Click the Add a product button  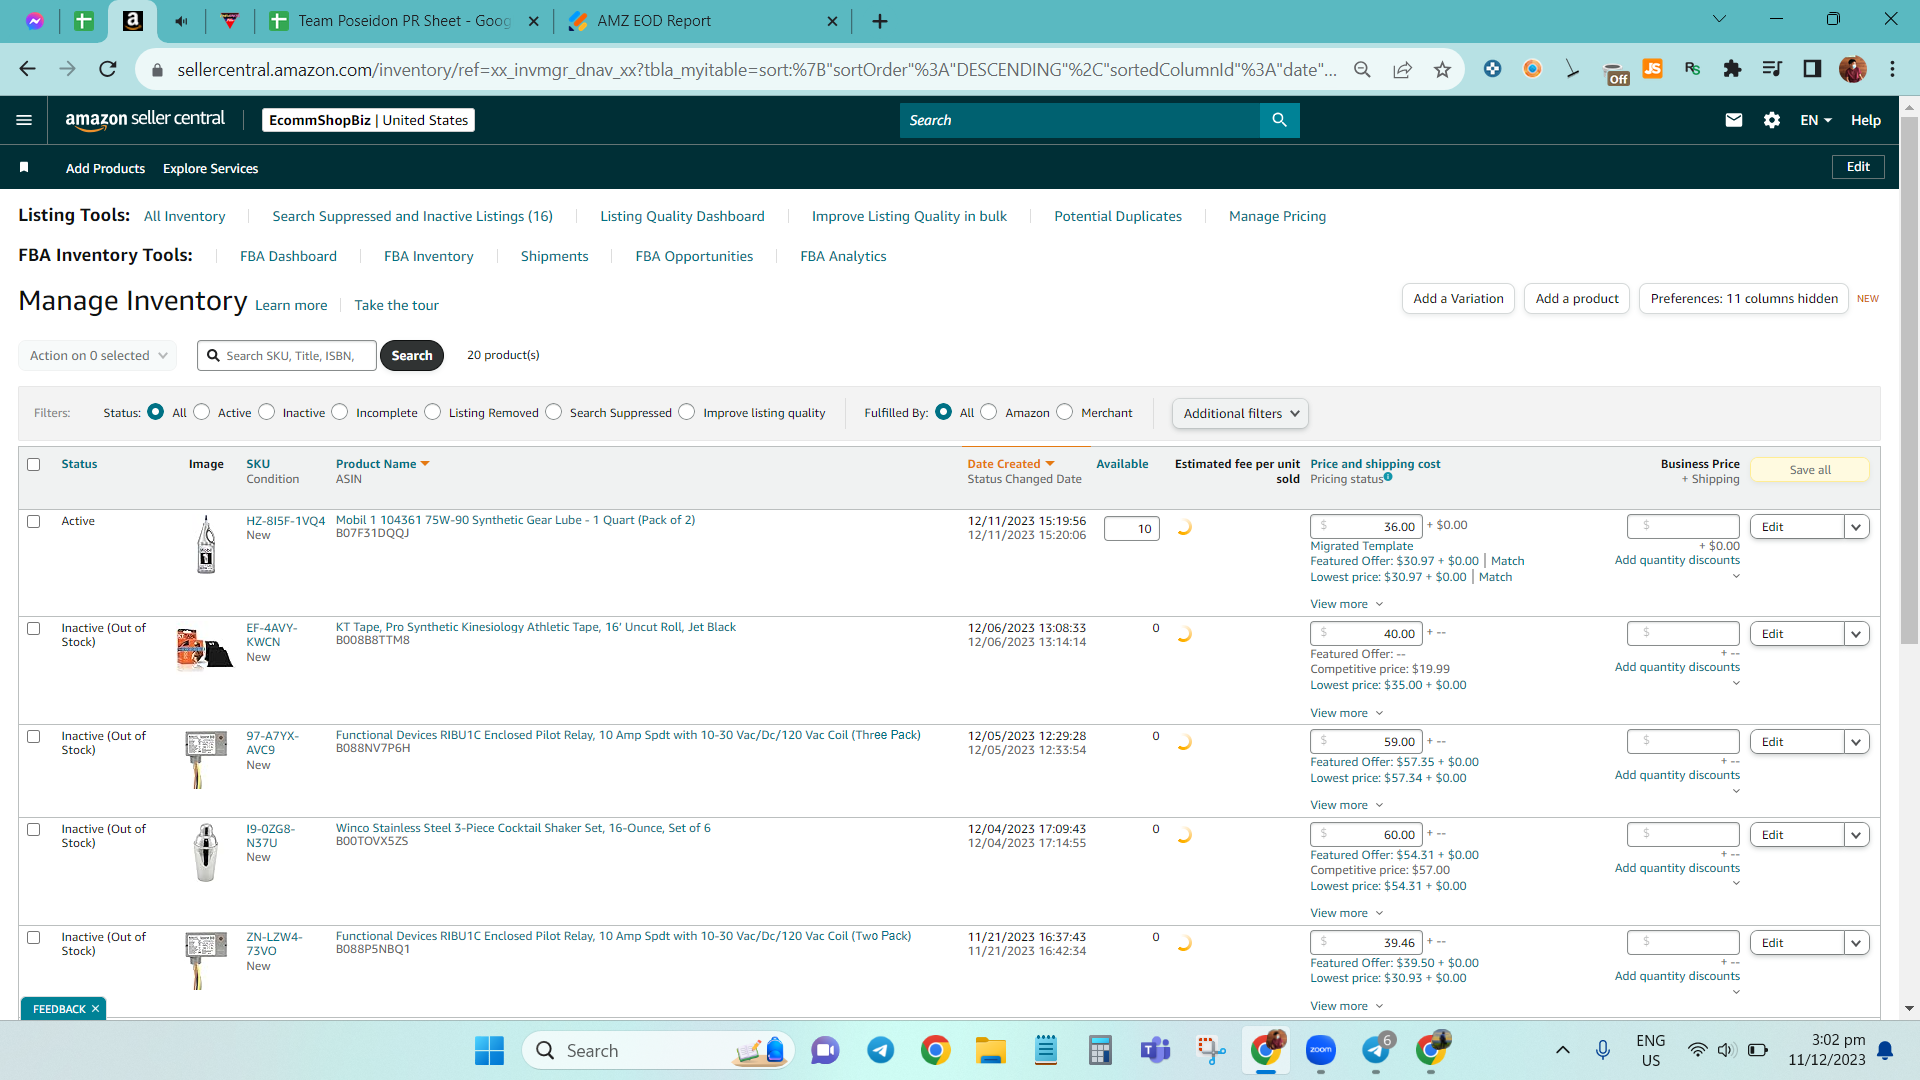pyautogui.click(x=1577, y=298)
